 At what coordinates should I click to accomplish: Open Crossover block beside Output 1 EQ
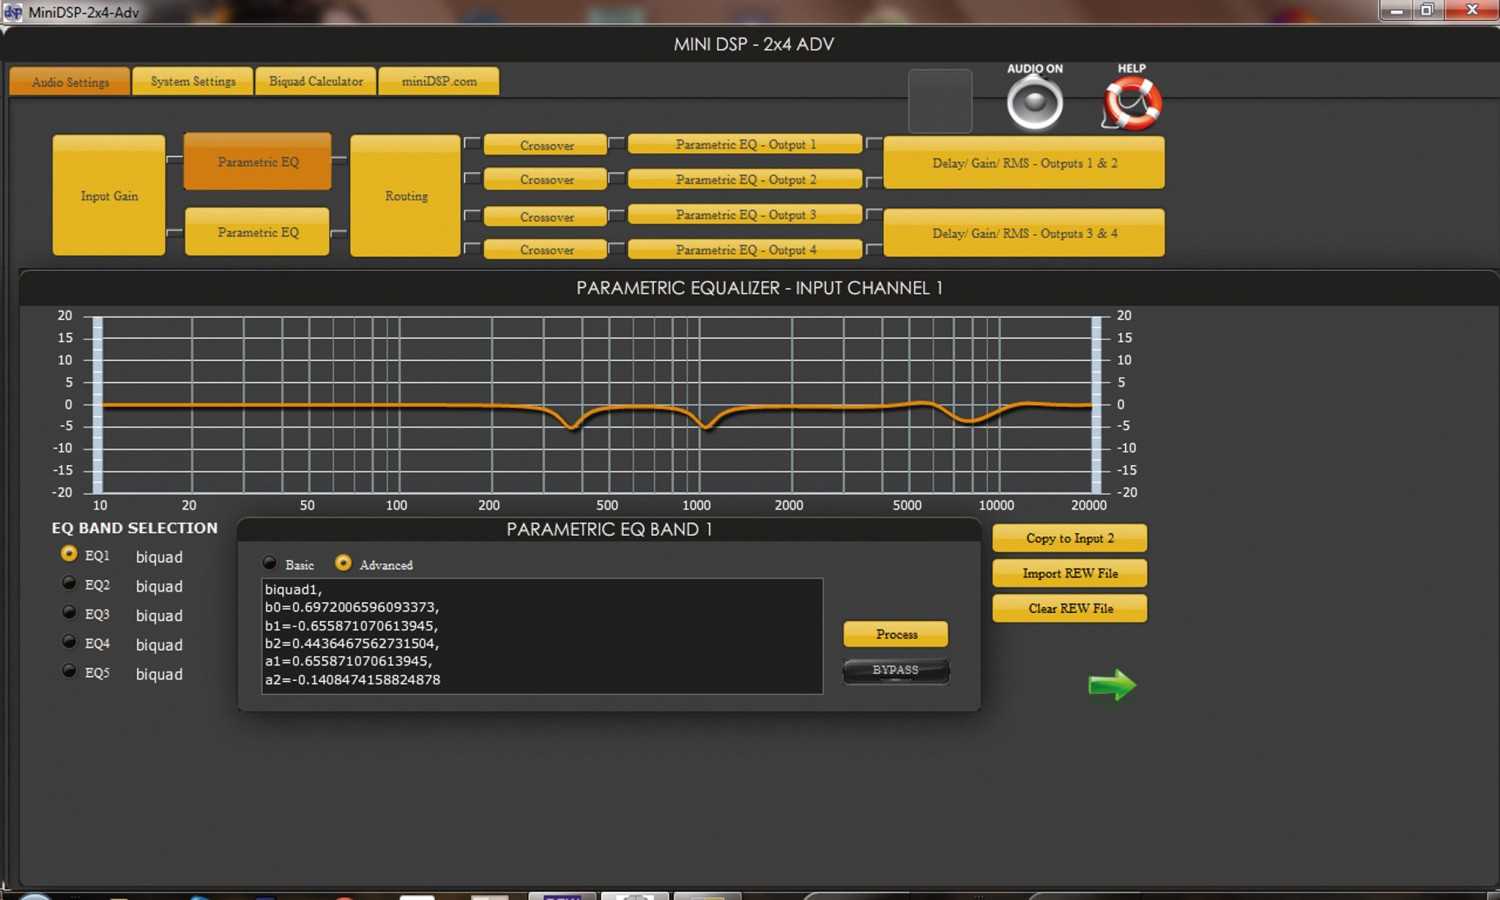pos(546,145)
